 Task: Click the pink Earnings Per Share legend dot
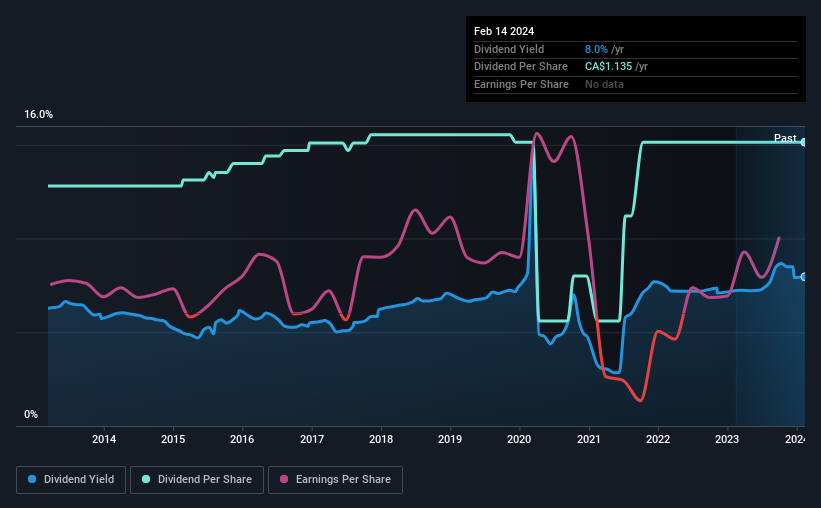point(284,479)
